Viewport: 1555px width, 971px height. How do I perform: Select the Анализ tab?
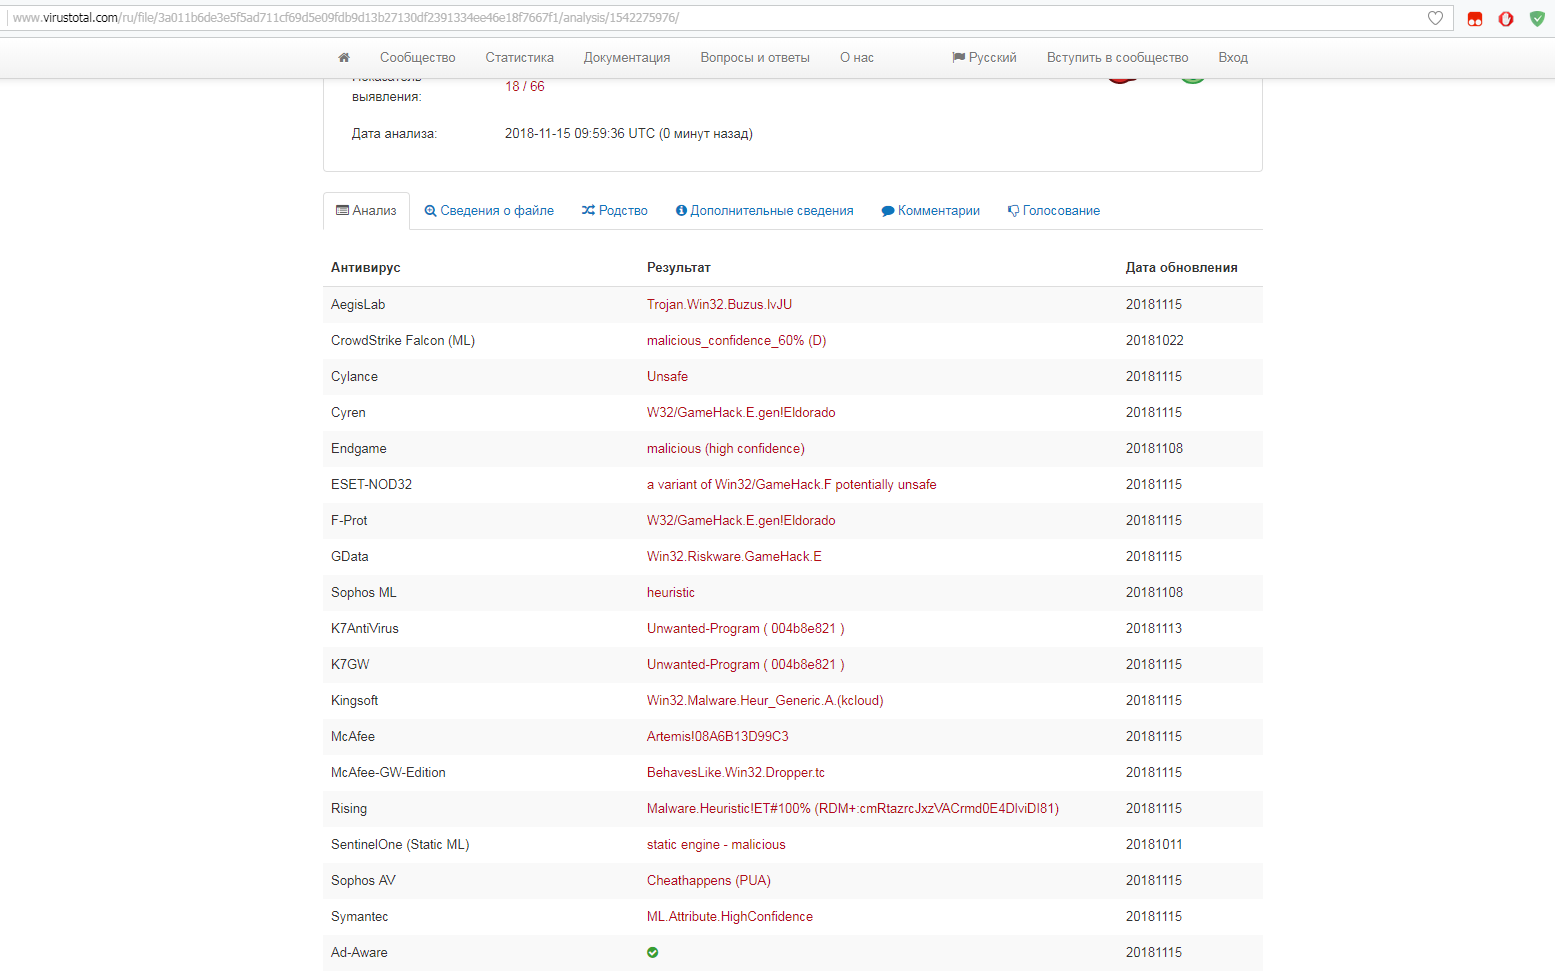pyautogui.click(x=366, y=211)
